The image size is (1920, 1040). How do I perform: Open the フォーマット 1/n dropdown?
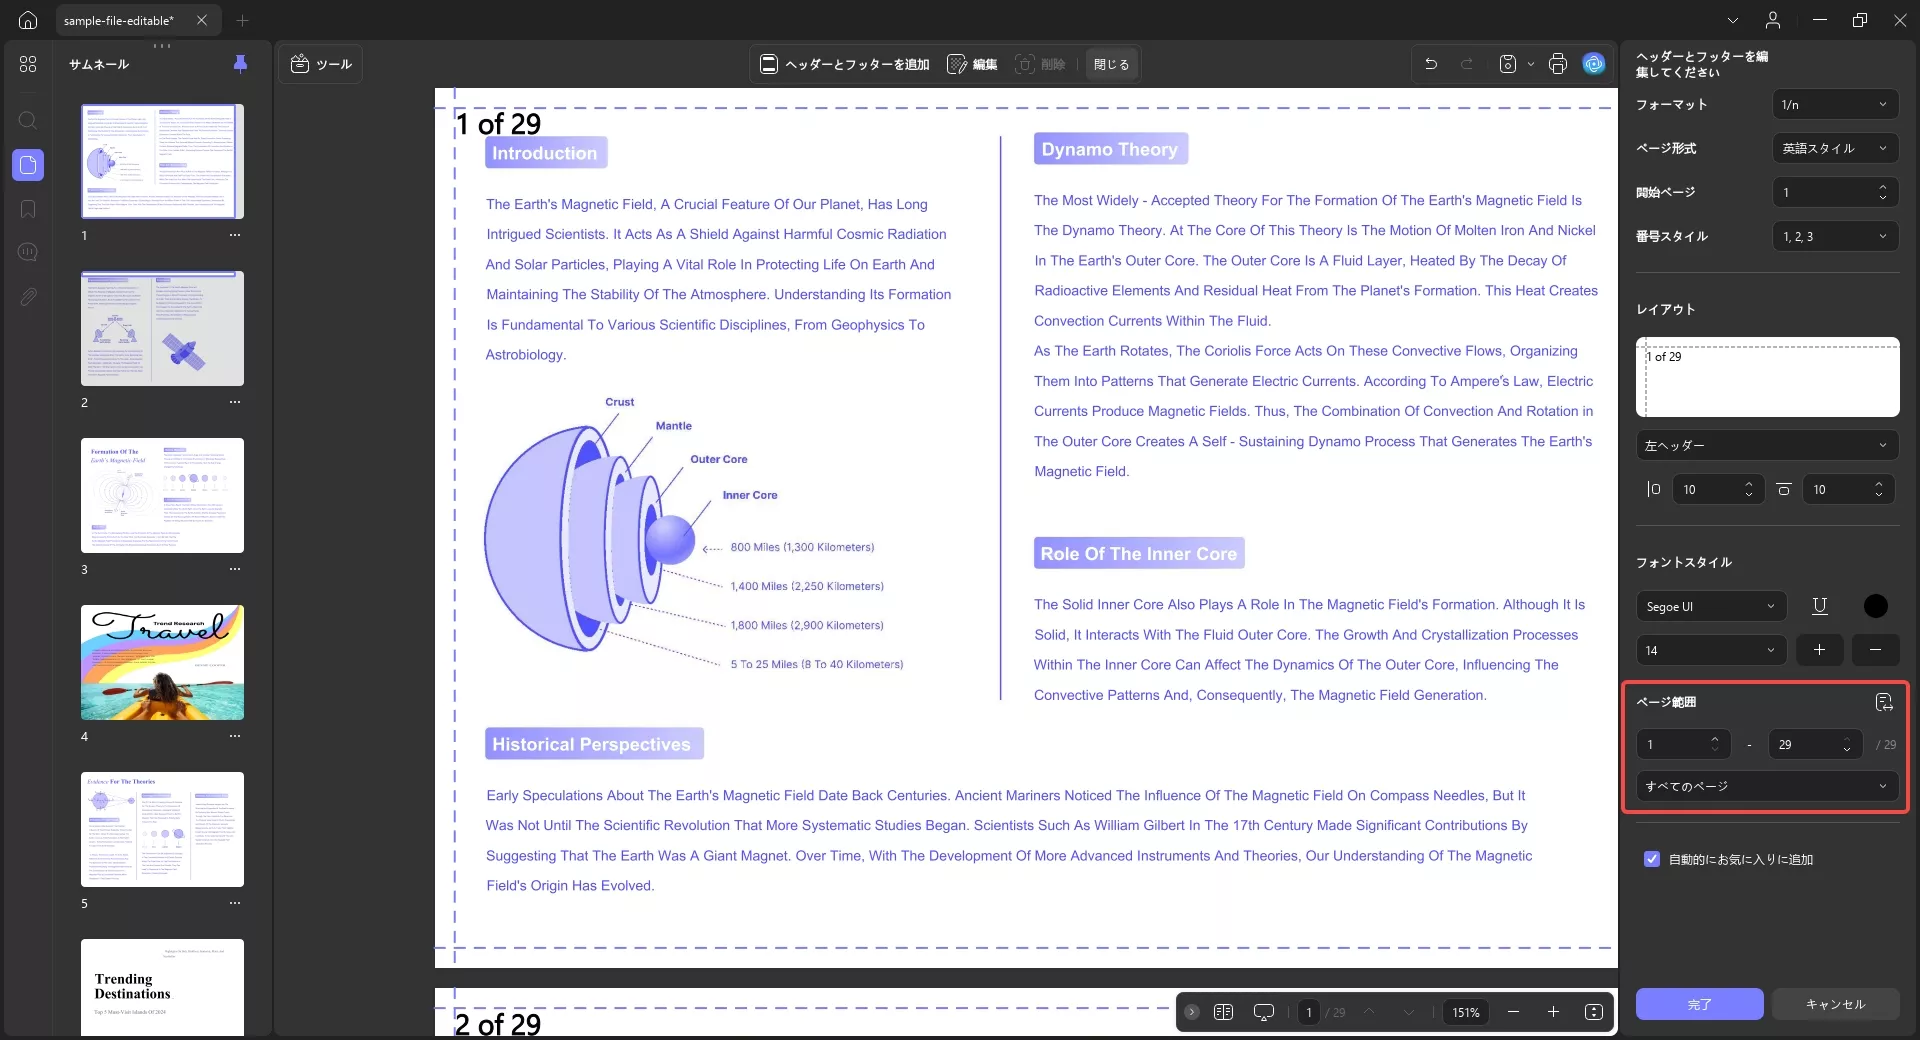pos(1835,104)
